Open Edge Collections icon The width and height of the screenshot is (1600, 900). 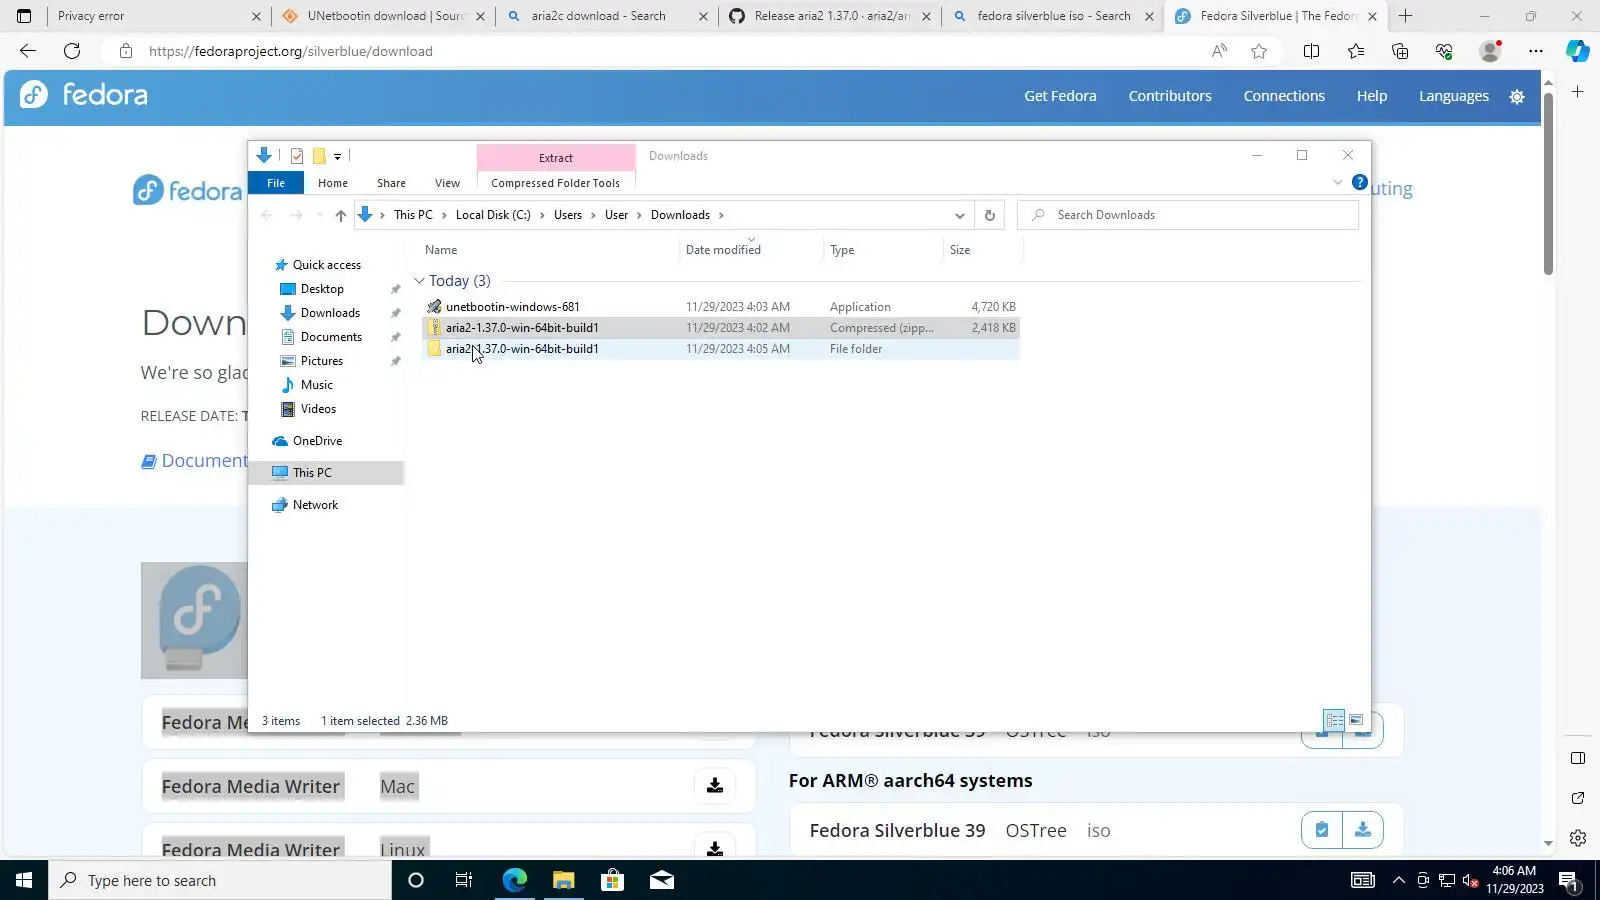[1400, 51]
